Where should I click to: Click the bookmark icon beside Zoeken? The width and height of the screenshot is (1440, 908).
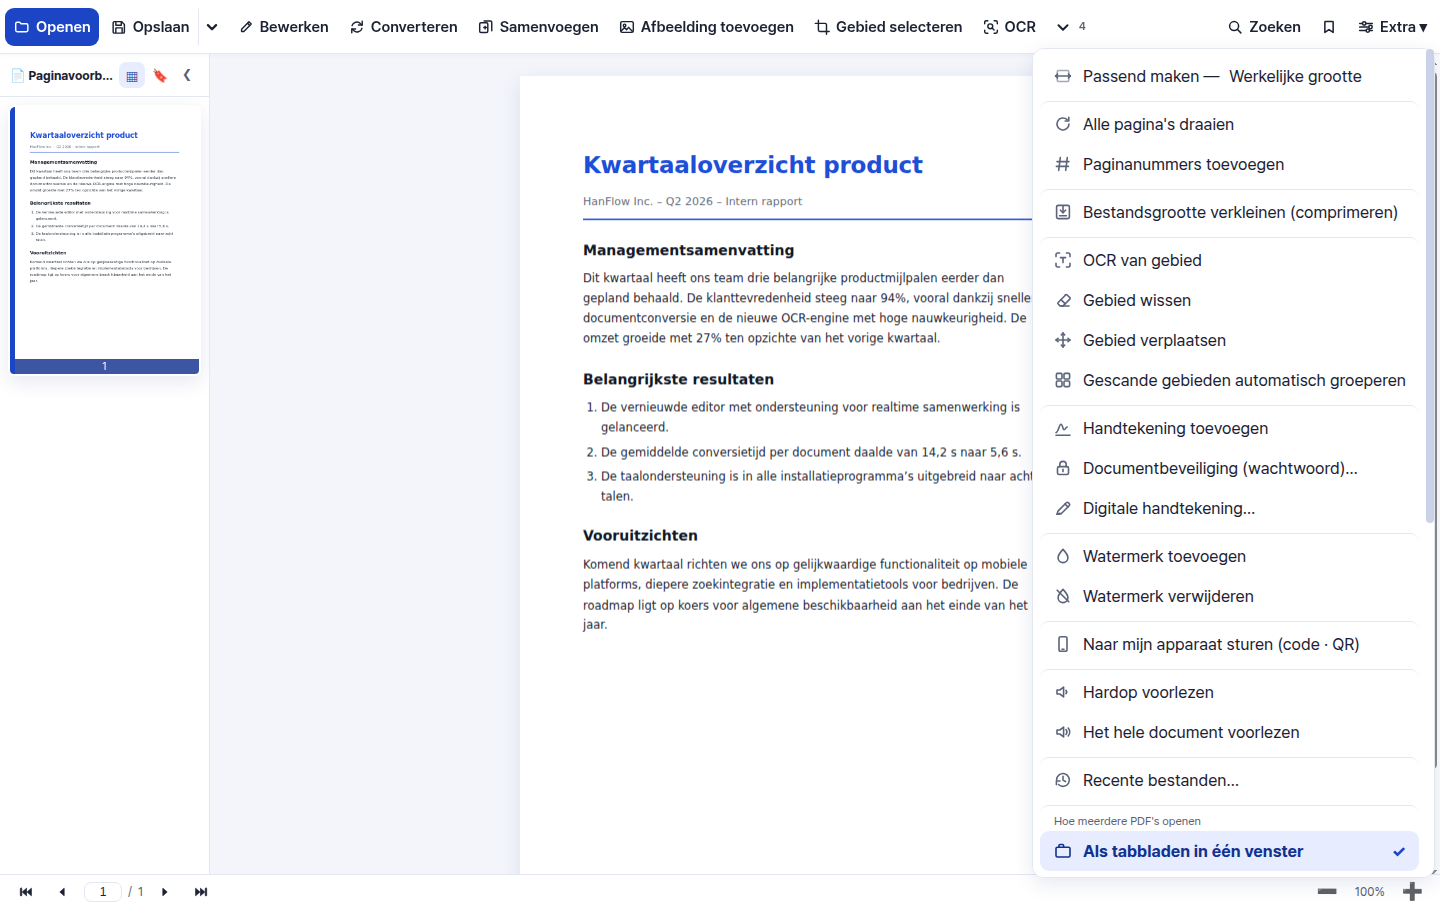[x=1329, y=27]
